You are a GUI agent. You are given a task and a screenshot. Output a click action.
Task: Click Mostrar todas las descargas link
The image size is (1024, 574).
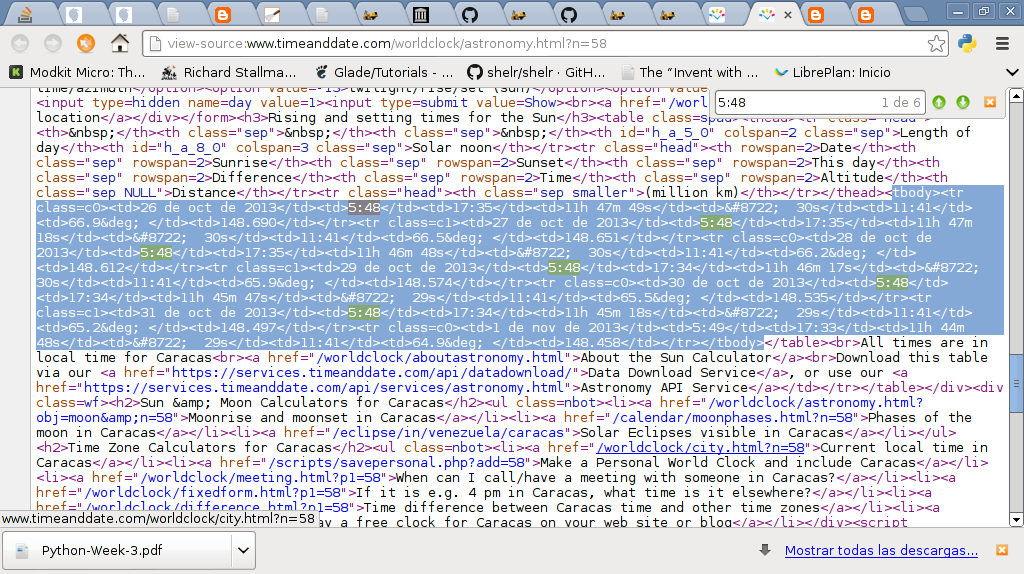[881, 550]
